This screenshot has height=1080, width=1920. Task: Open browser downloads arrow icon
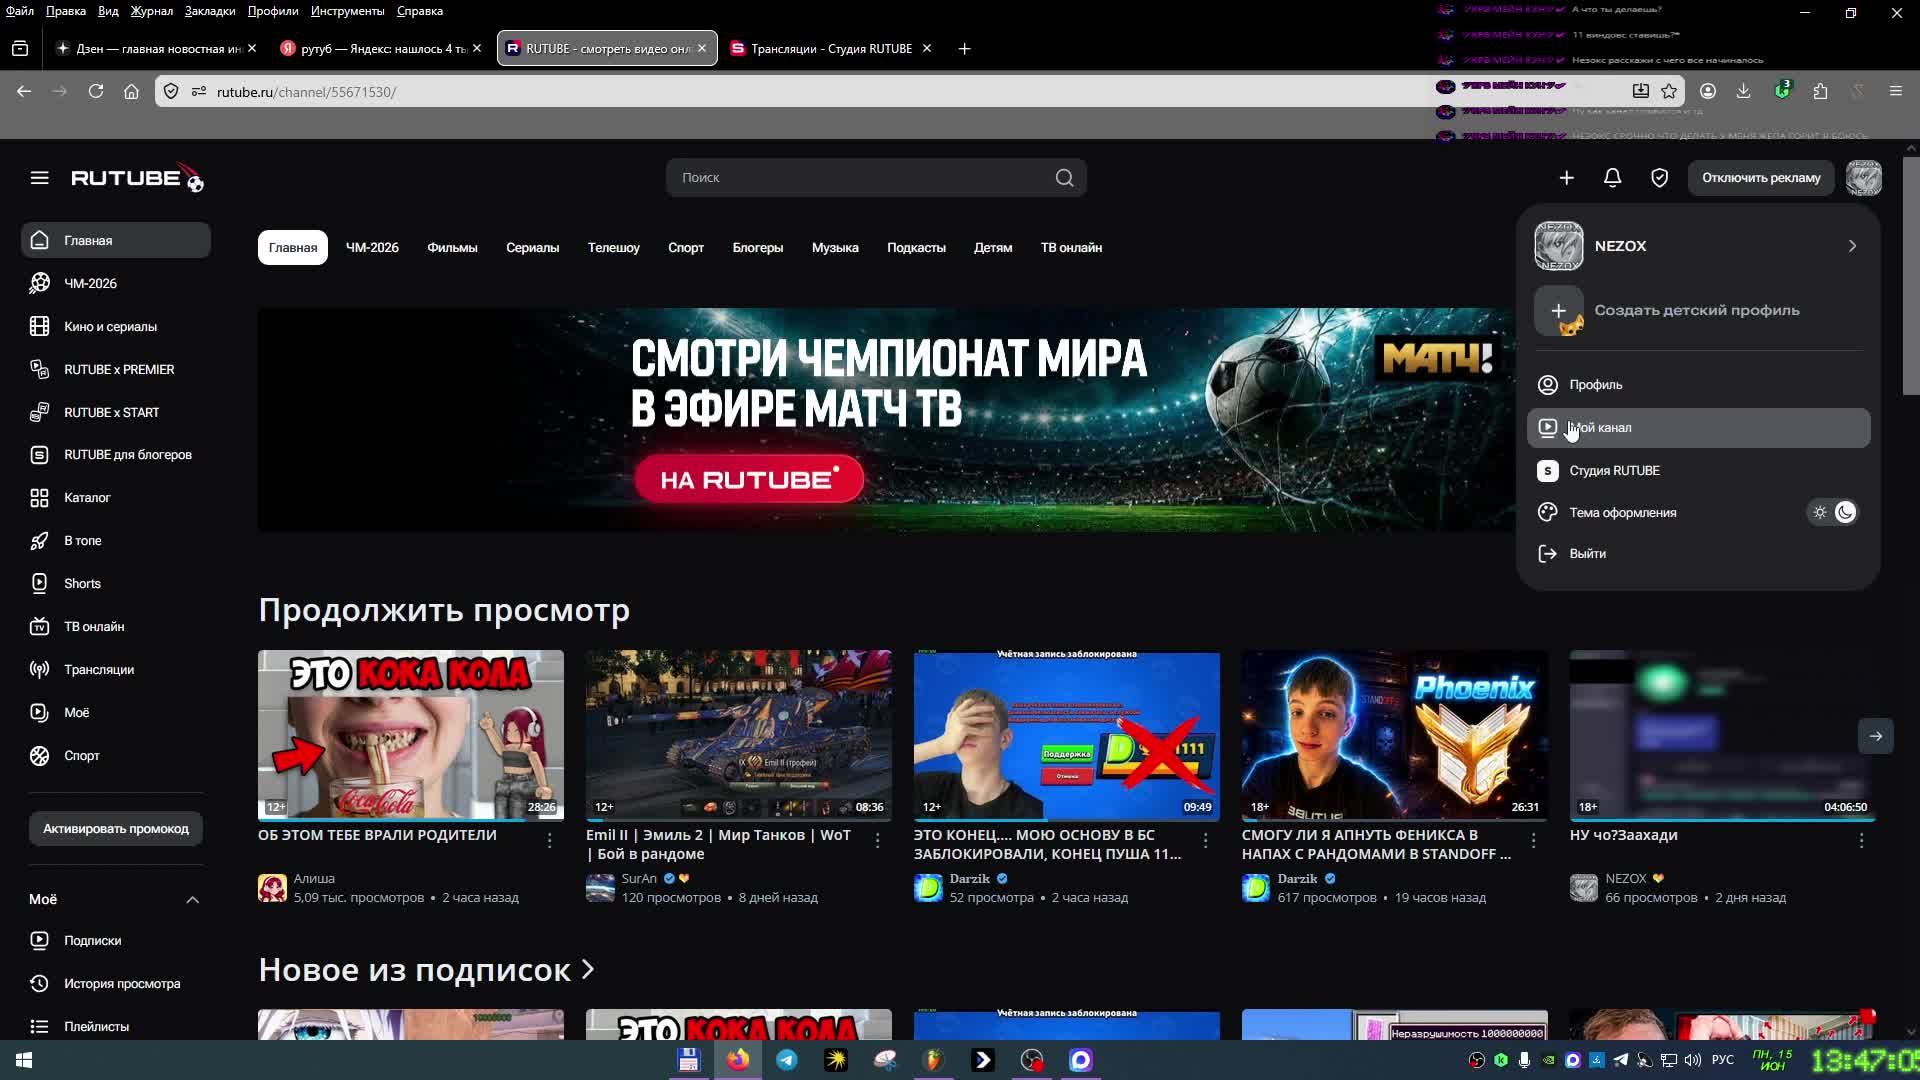click(x=1743, y=91)
